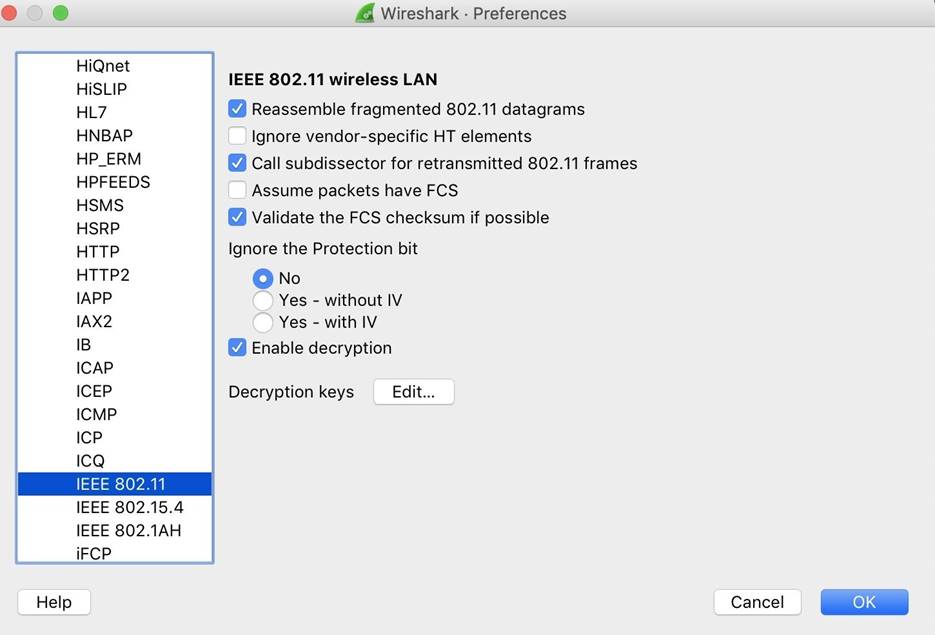Uncheck Reassemble fragmented 802.11 datagrams

pos(237,109)
